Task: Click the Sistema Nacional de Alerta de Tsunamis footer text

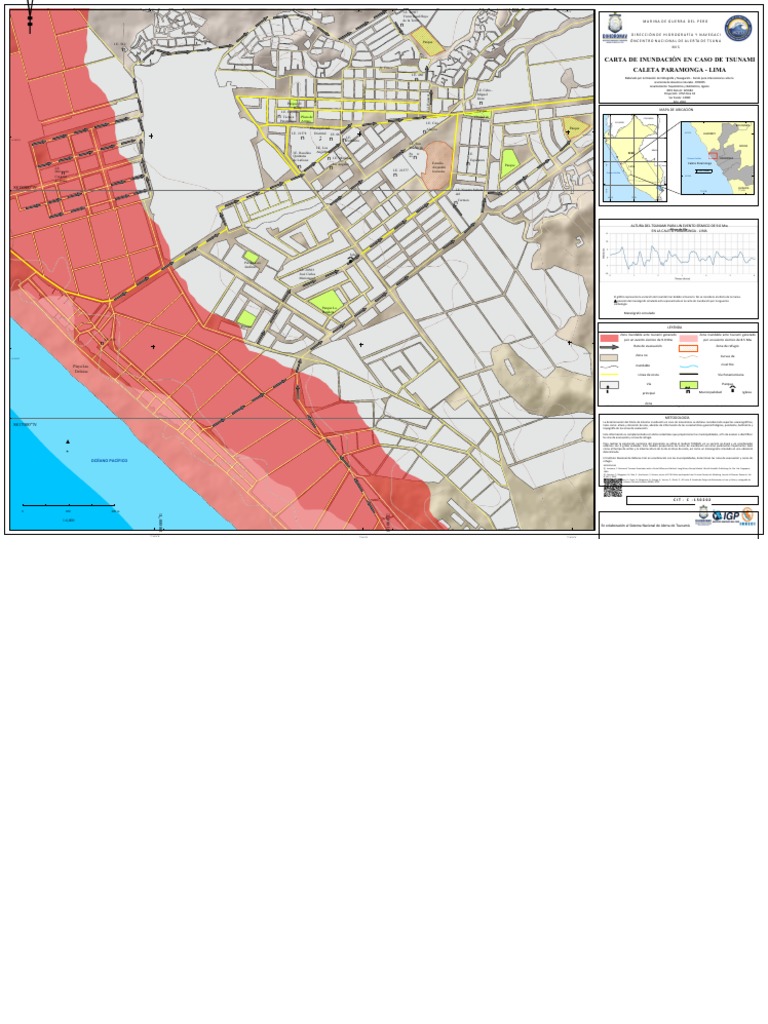Action: point(645,525)
